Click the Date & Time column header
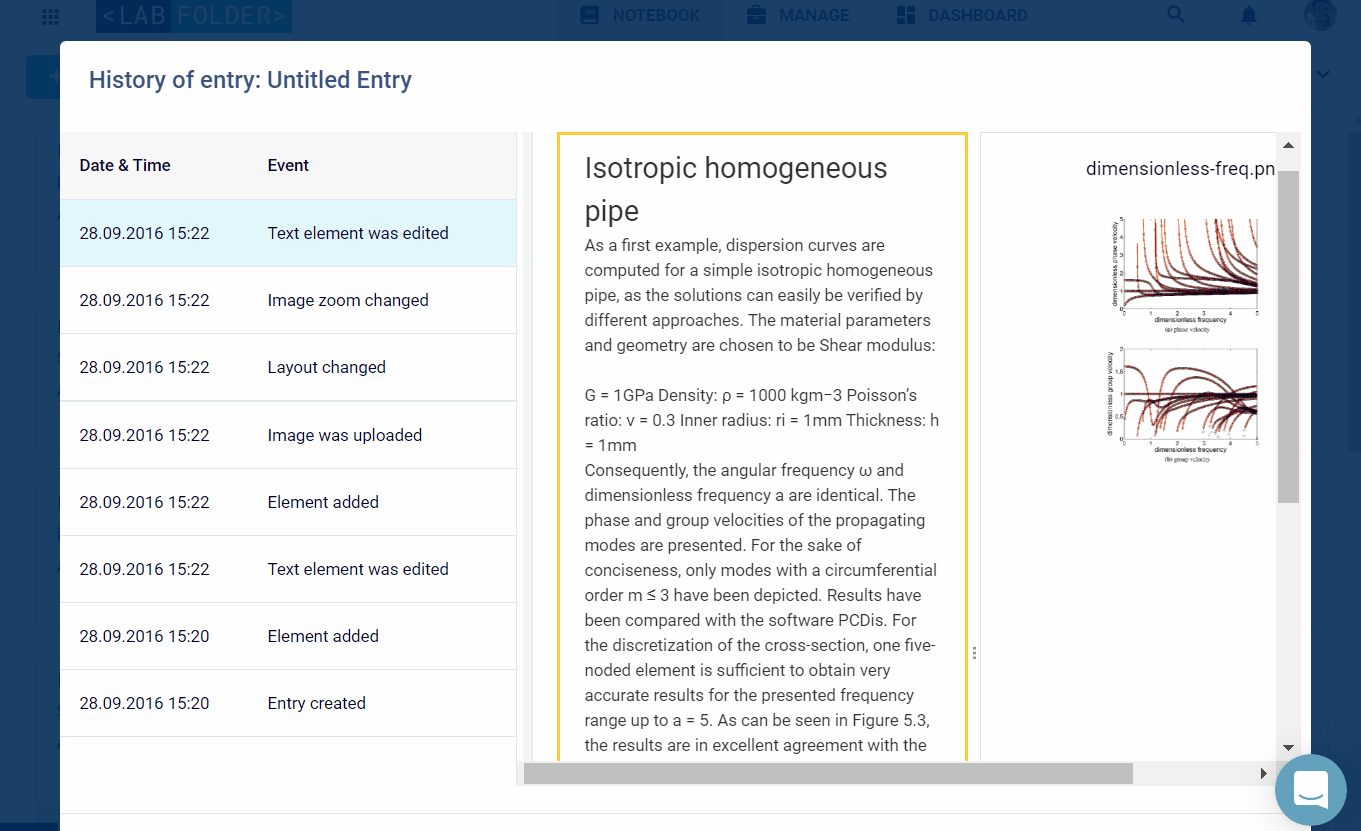The image size is (1361, 831). point(125,165)
